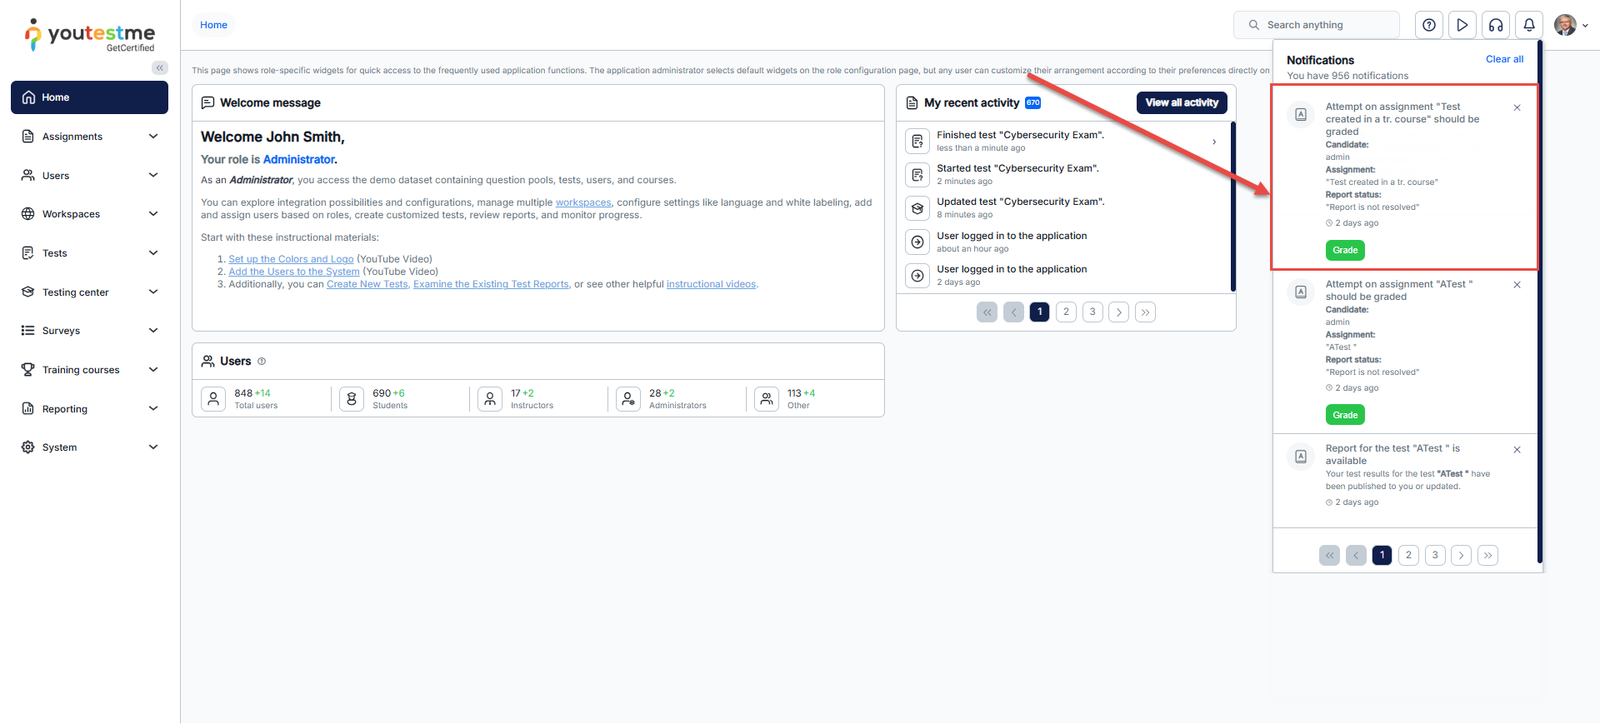
Task: Open the video tutorials play icon
Action: point(1462,25)
